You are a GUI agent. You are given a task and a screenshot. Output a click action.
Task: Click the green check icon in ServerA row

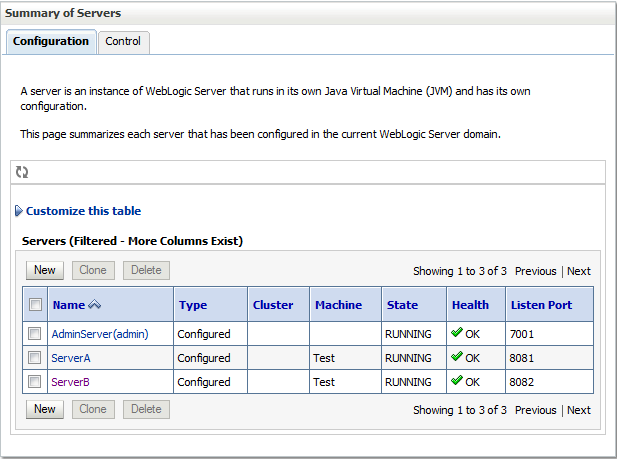(457, 357)
